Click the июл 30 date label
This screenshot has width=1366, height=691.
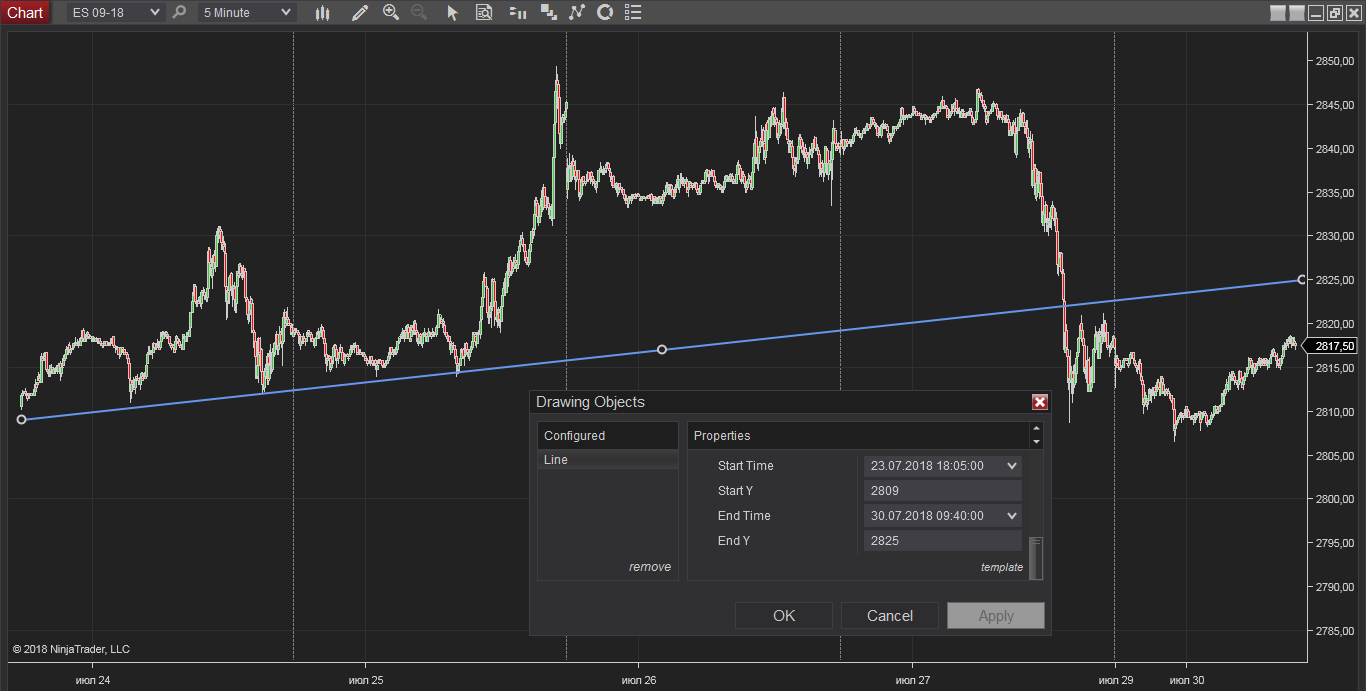(x=1187, y=680)
